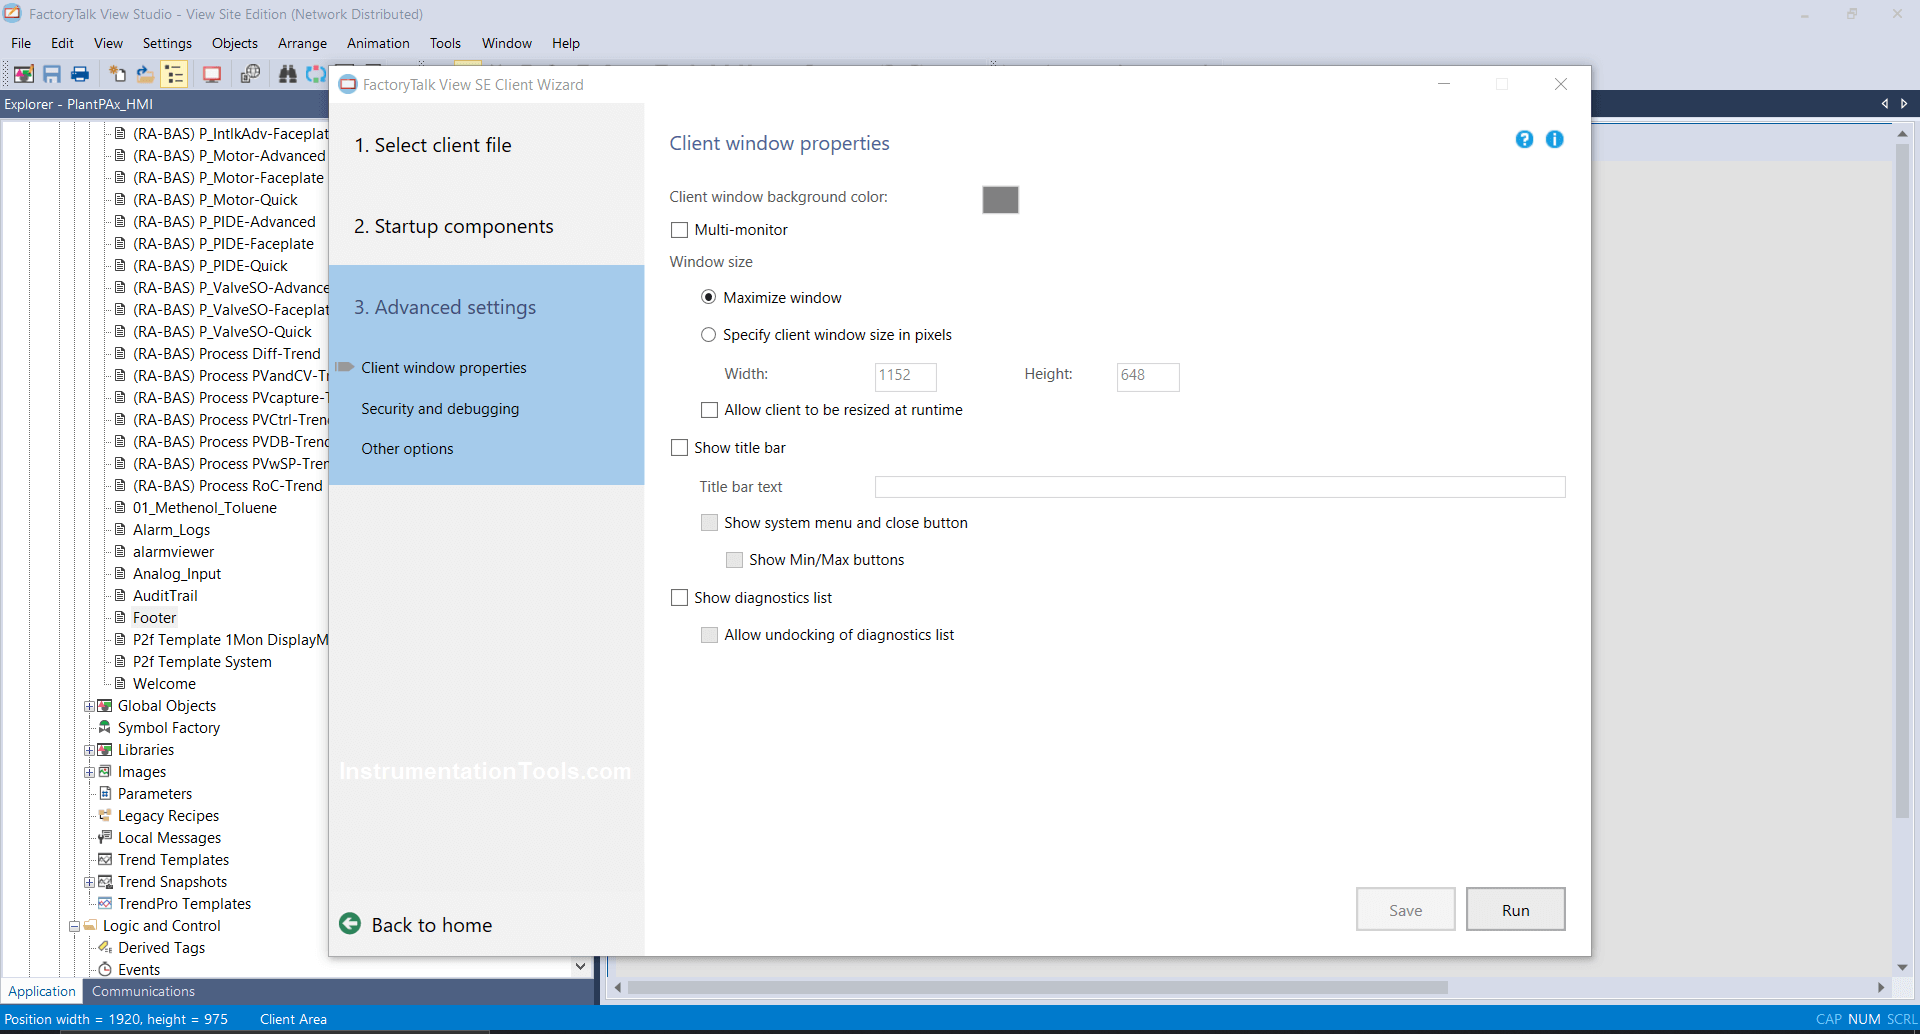Screen dimensions: 1920x1034
Task: Open Other options settings page
Action: pos(407,449)
